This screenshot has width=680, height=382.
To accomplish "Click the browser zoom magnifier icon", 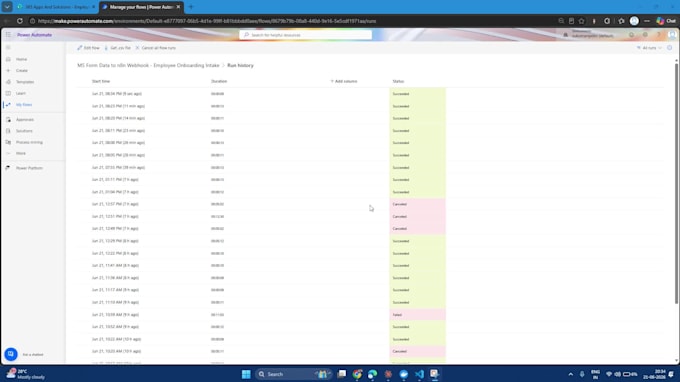I will [x=561, y=21].
